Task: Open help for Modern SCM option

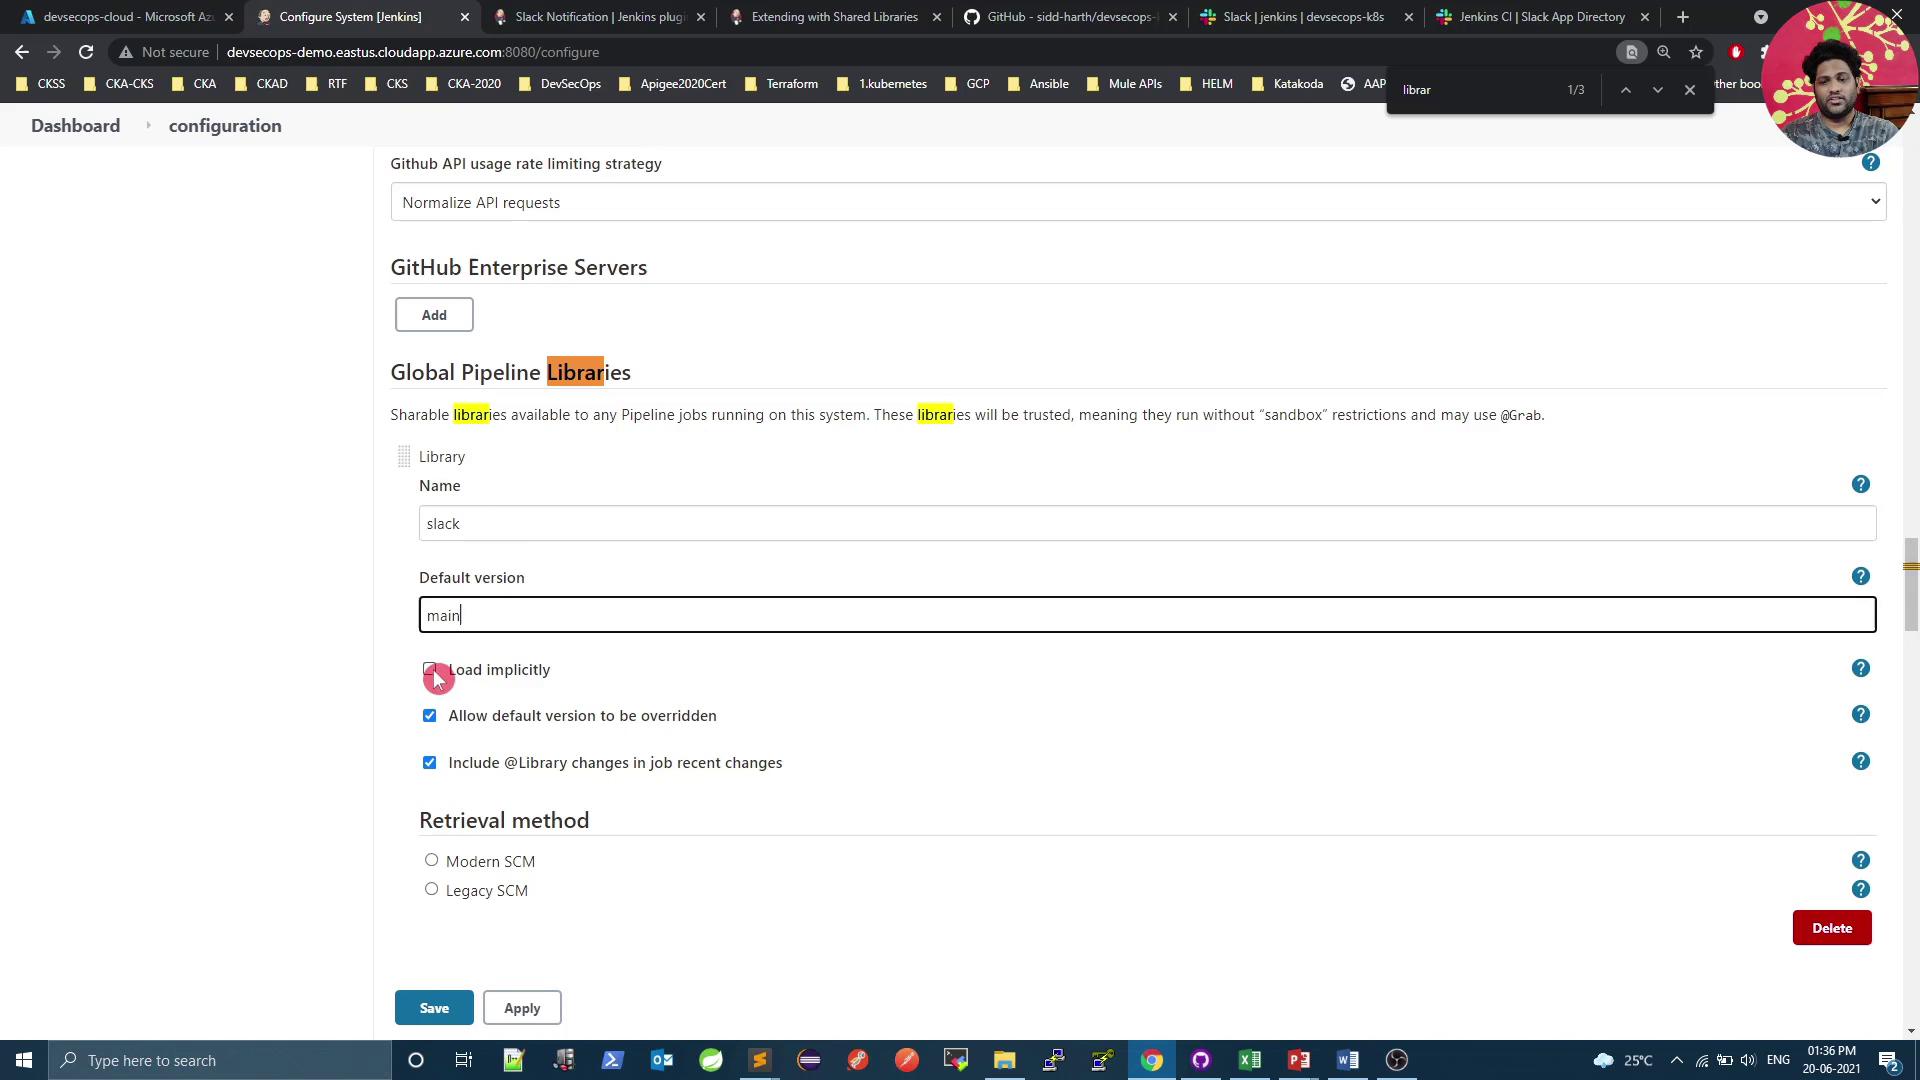Action: (x=1860, y=861)
